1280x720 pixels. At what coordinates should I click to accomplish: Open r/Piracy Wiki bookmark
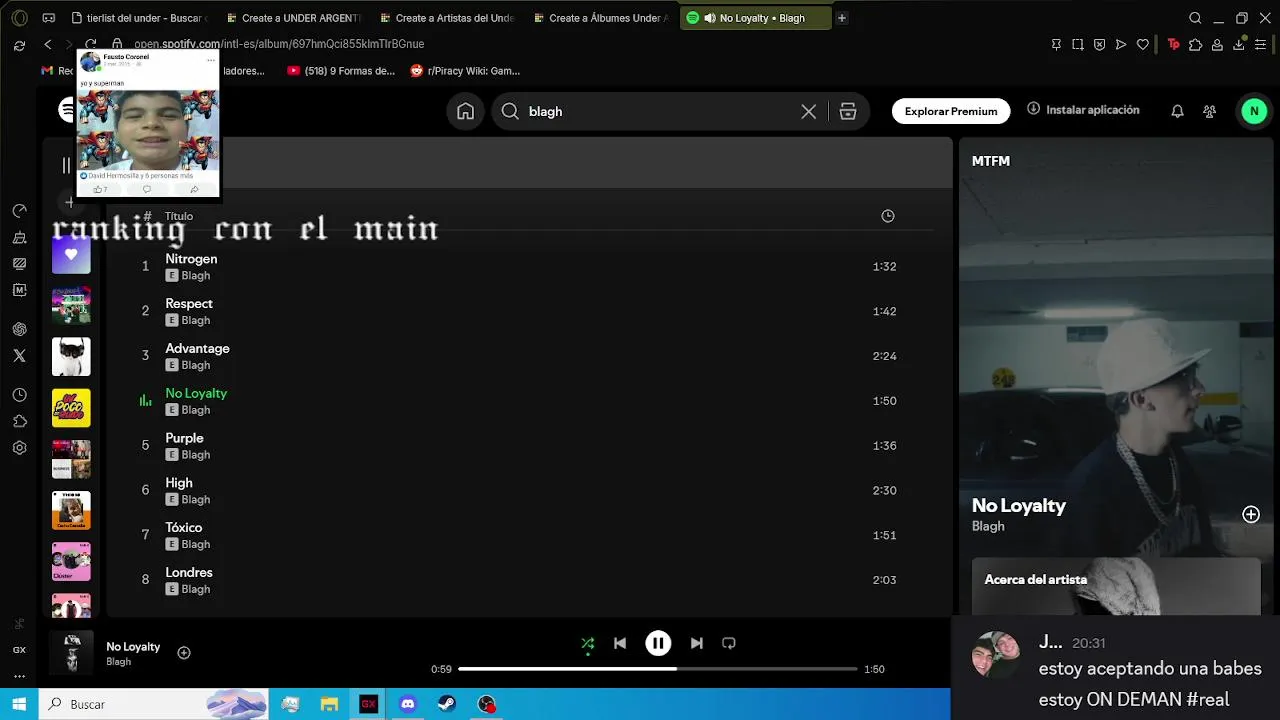(465, 71)
